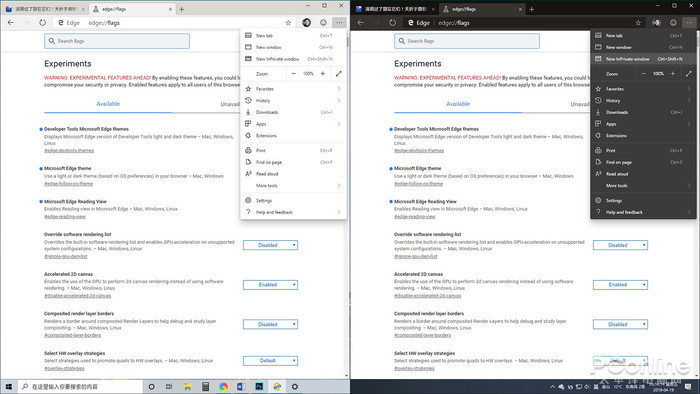The image size is (700, 394).
Task: Click the zoom-out minus in the light menu
Action: [x=293, y=74]
